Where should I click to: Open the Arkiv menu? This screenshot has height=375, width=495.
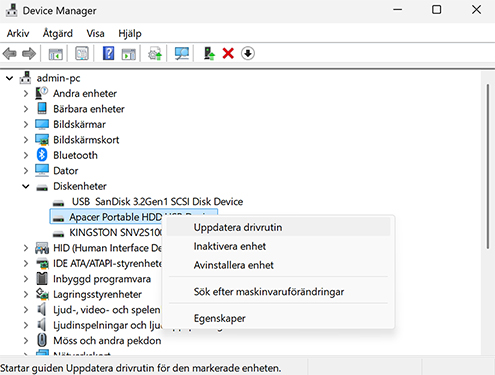click(18, 33)
